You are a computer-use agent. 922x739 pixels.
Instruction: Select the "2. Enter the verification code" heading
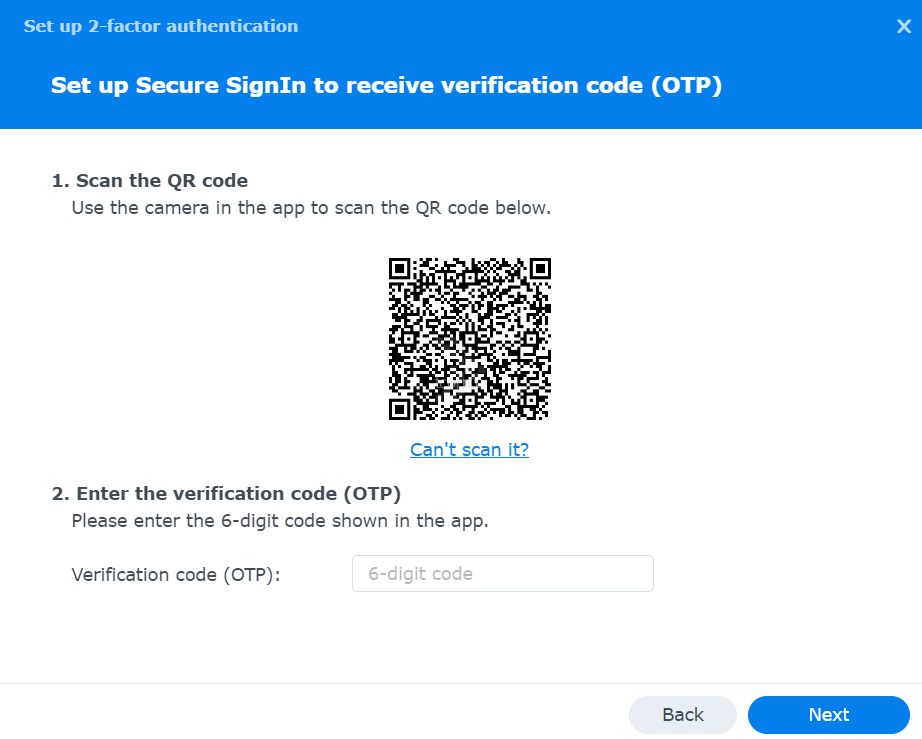[226, 493]
